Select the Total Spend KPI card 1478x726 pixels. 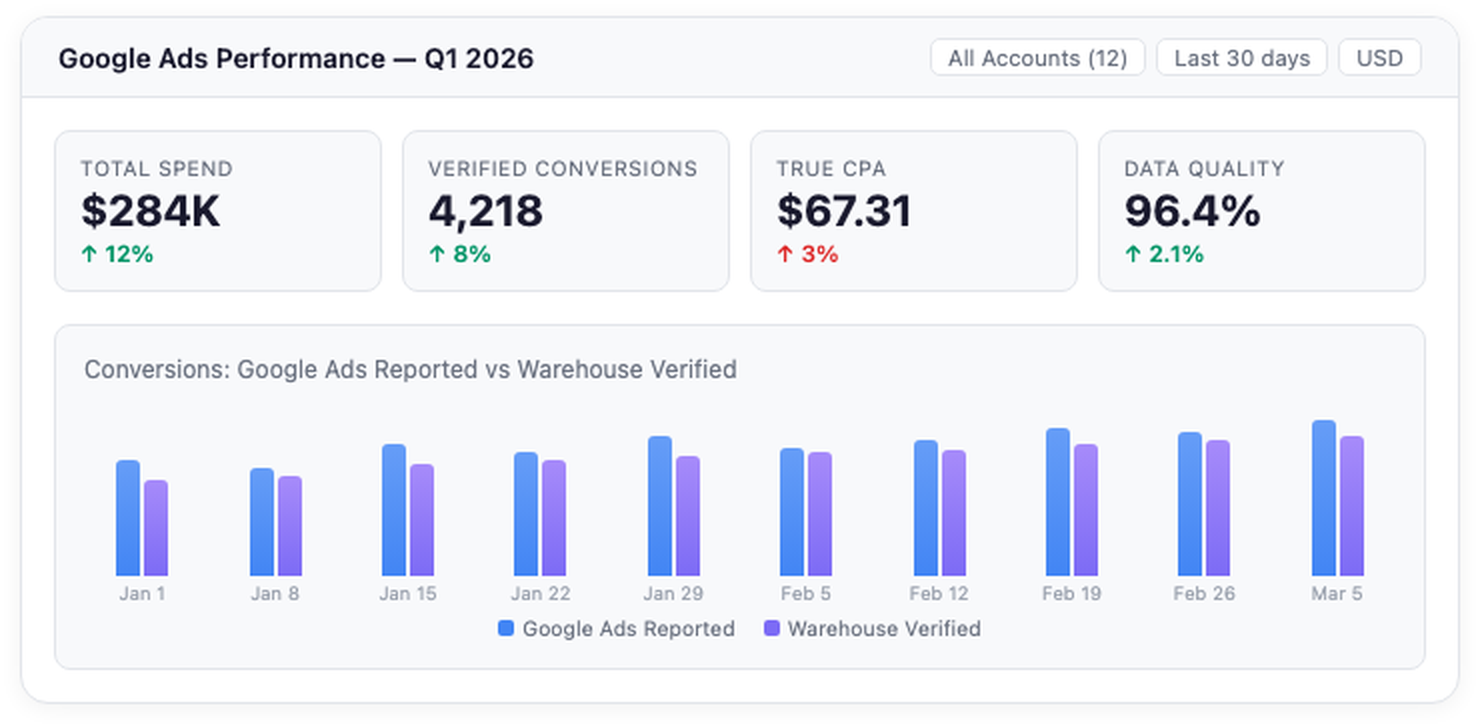[x=217, y=210]
